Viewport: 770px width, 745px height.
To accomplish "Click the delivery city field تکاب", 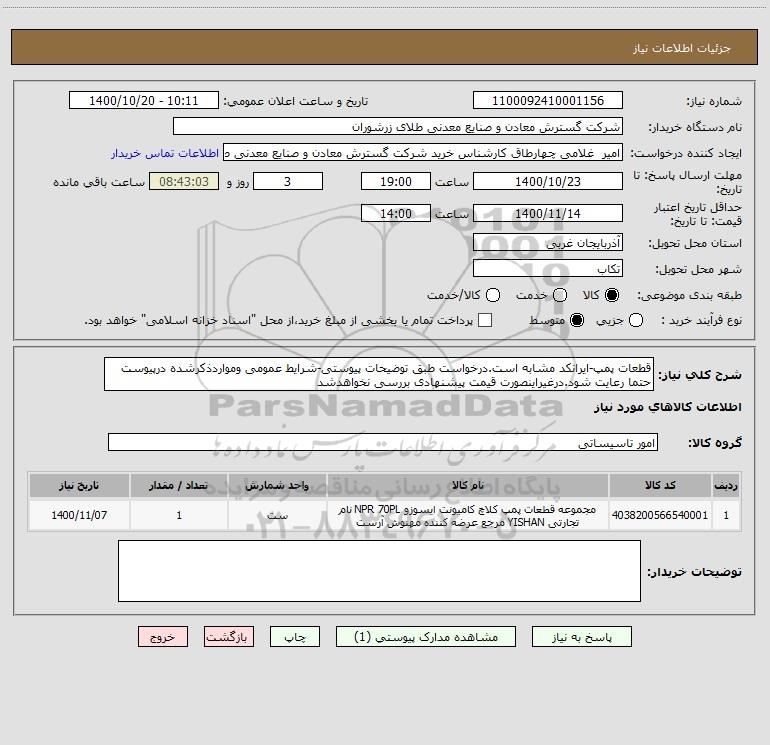I will [548, 269].
